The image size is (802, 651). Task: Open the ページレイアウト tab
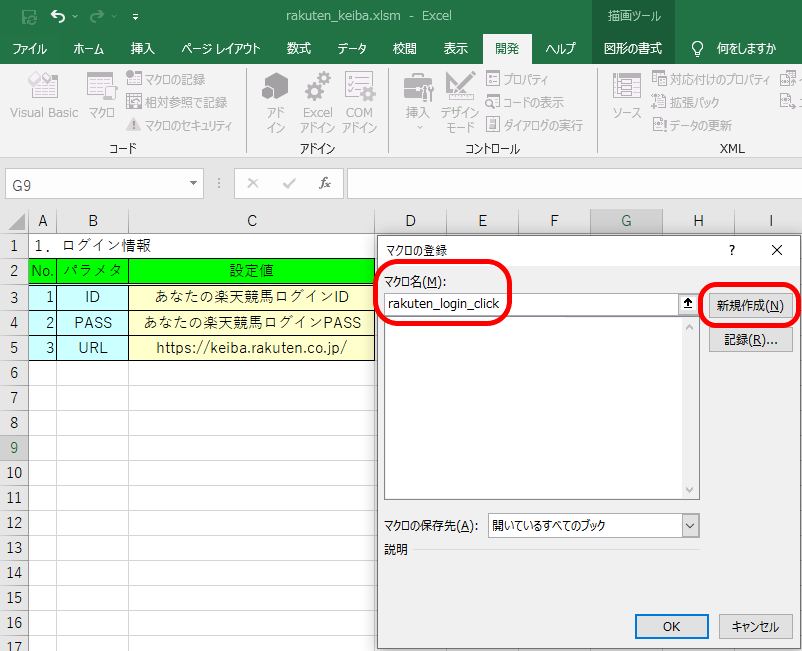pos(220,49)
